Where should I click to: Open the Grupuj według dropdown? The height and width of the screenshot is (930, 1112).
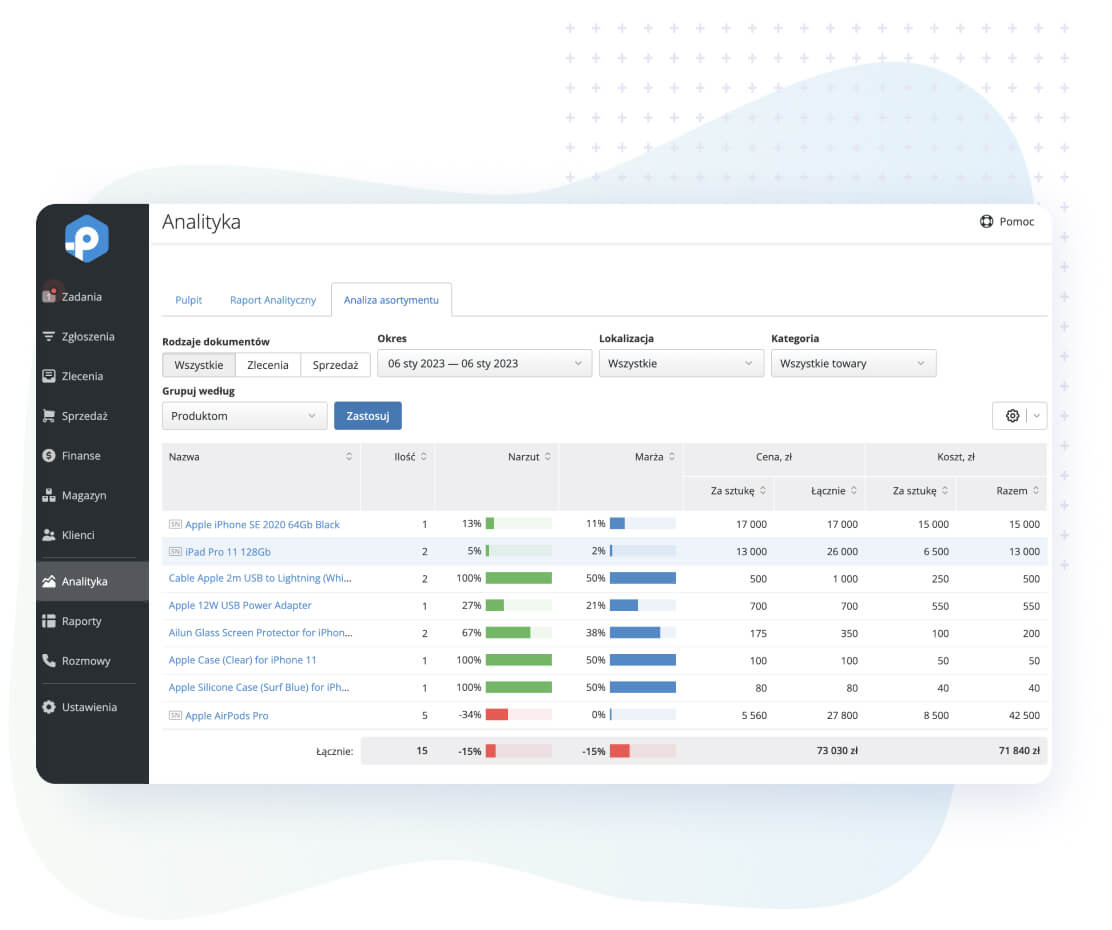point(244,415)
